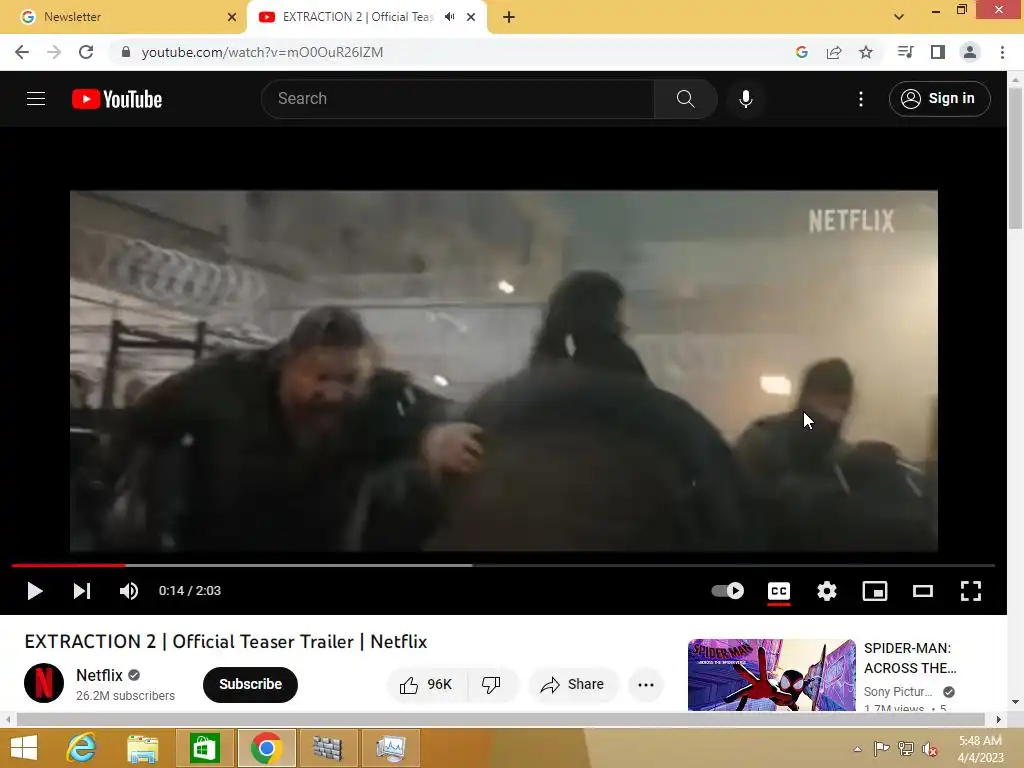Screen dimensions: 1024x768
Task: Click the horizontal scrollbar right arrow
Action: pyautogui.click(x=999, y=720)
